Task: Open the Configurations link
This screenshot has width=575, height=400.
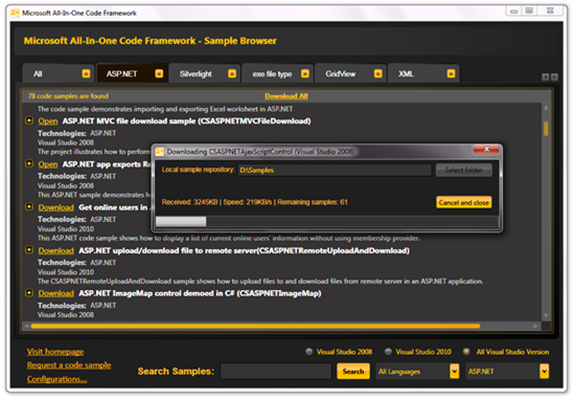Action: click(x=57, y=379)
